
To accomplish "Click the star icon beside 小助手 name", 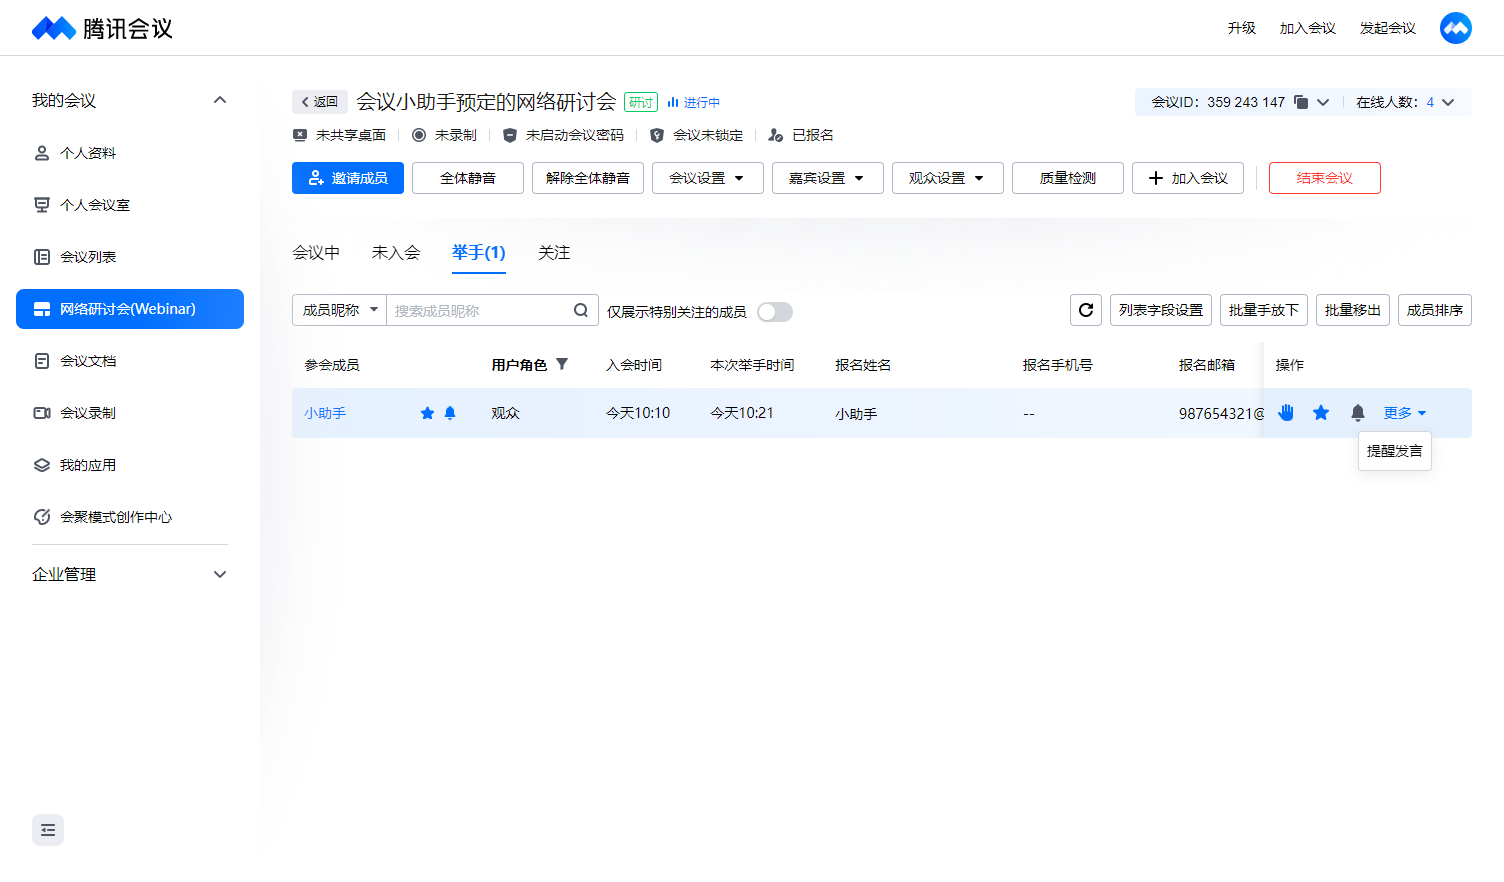I will [427, 413].
